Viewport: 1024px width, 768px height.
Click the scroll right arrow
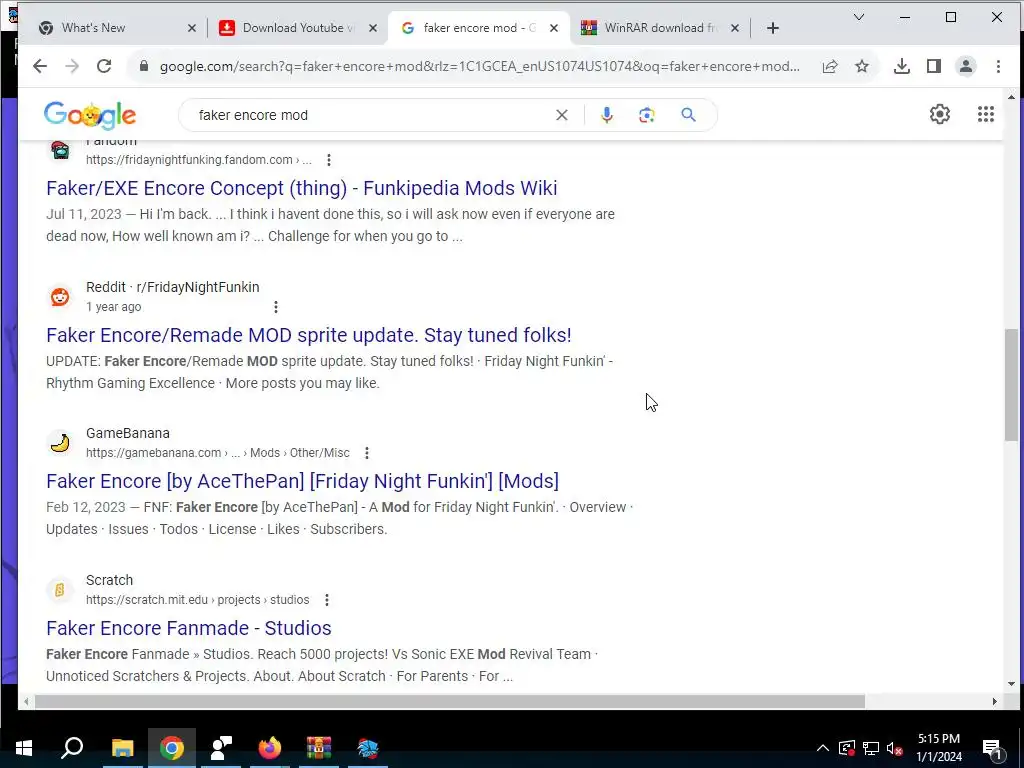(994, 701)
